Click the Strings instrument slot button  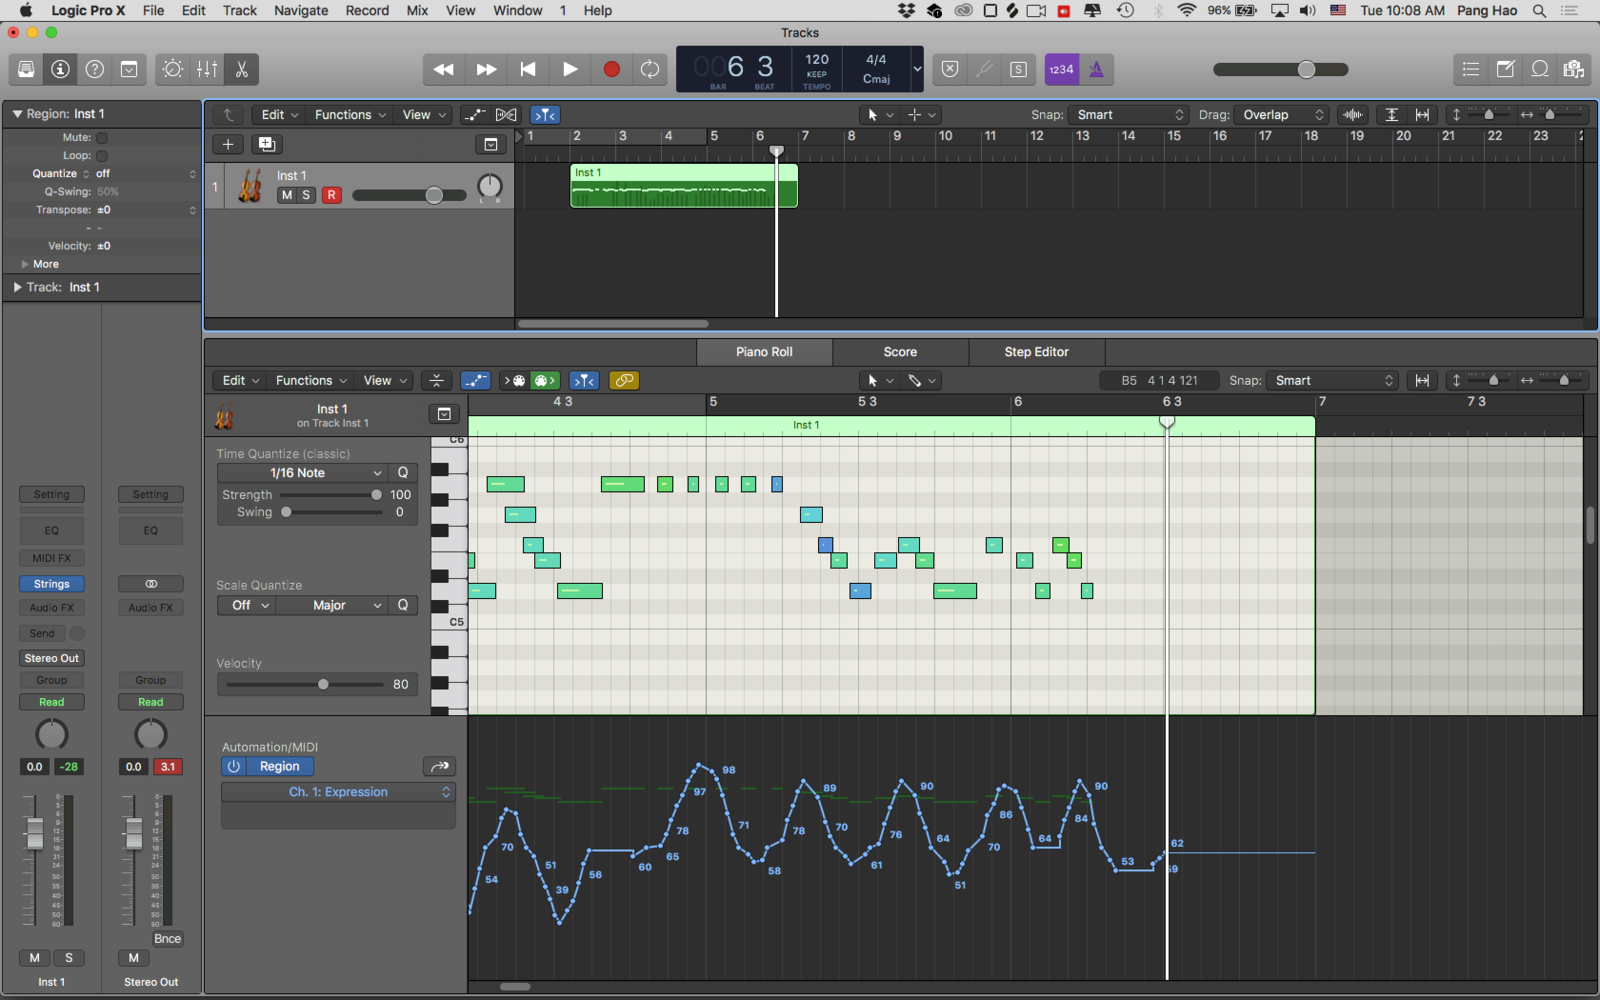(x=52, y=584)
